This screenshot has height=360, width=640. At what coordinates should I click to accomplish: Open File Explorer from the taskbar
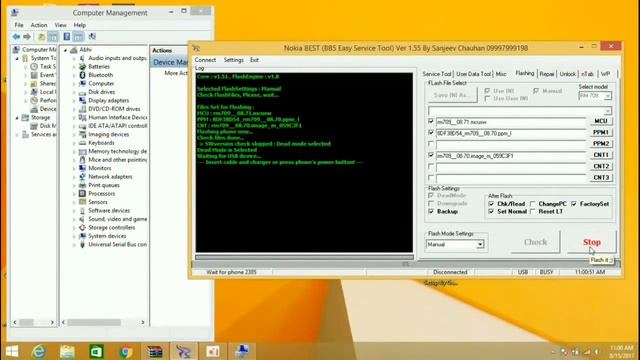point(67,351)
